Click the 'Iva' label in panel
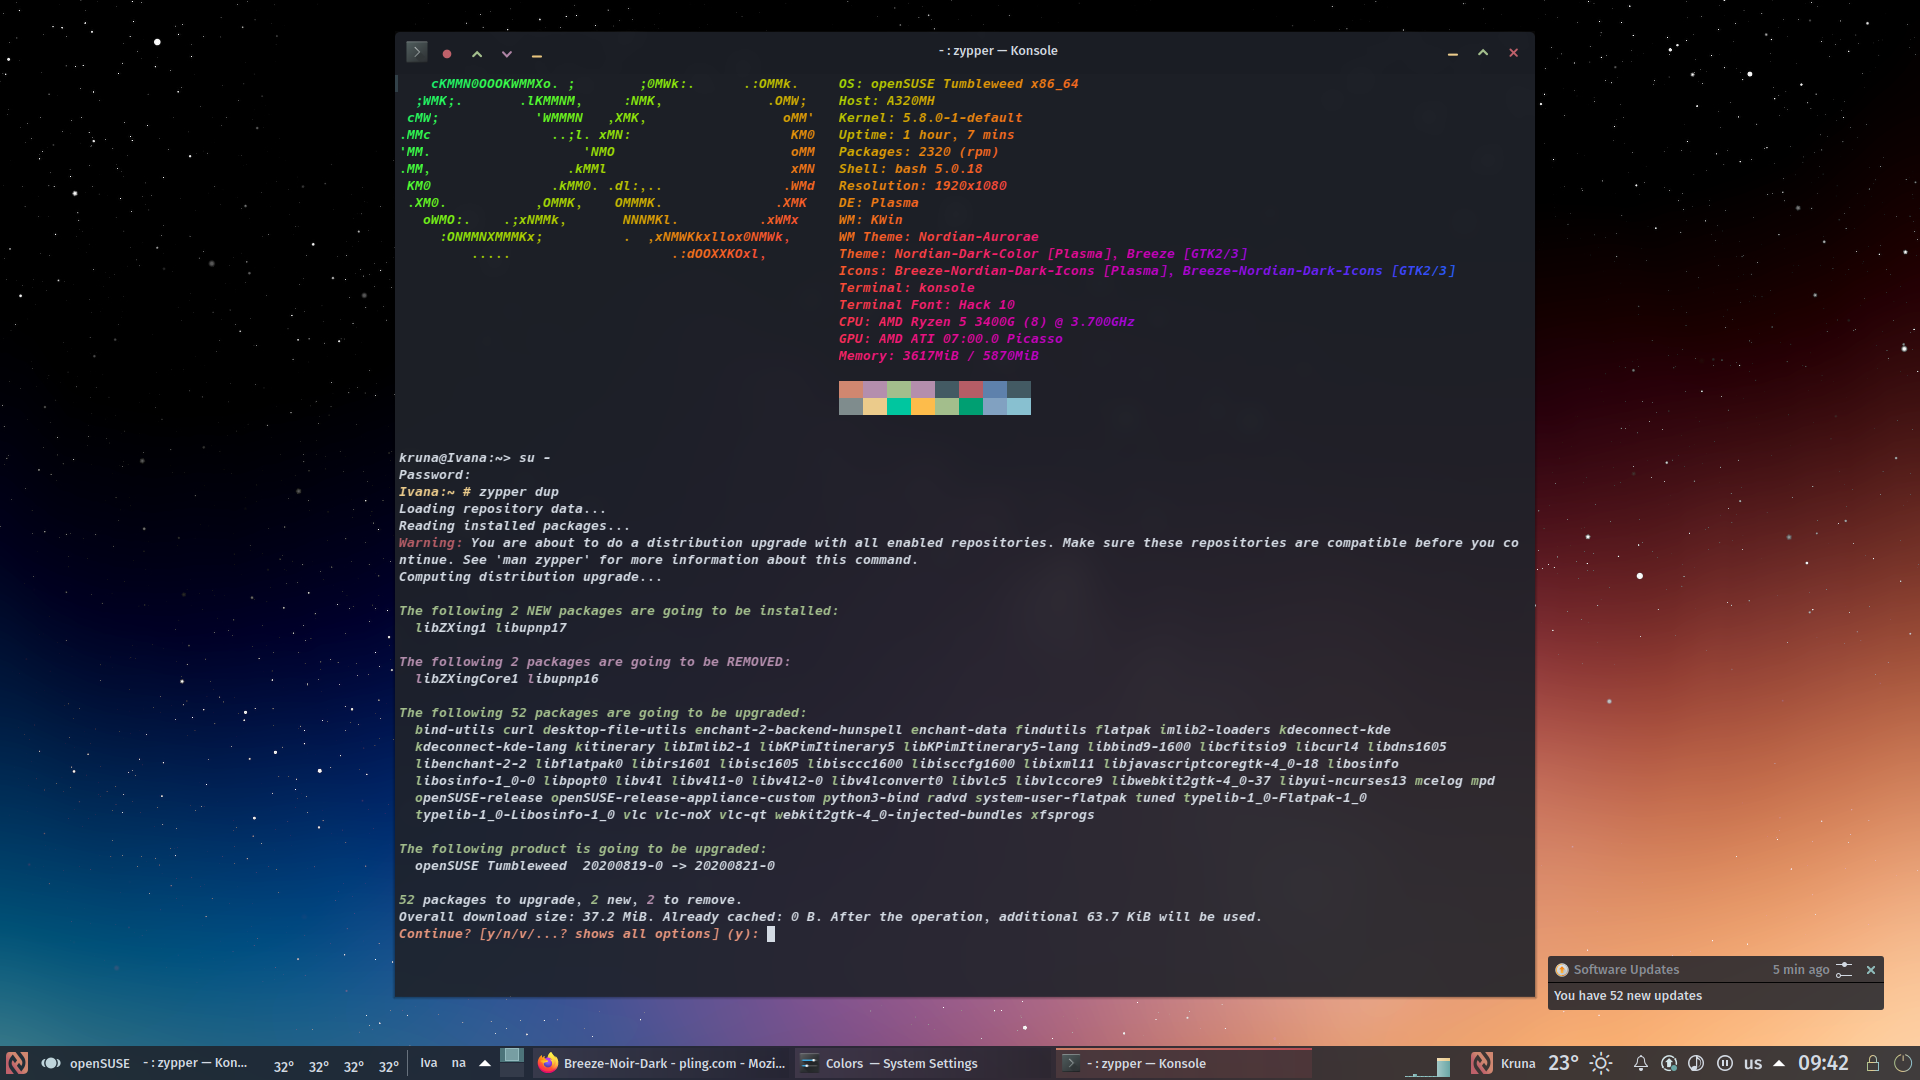The image size is (1920, 1080). (429, 1063)
